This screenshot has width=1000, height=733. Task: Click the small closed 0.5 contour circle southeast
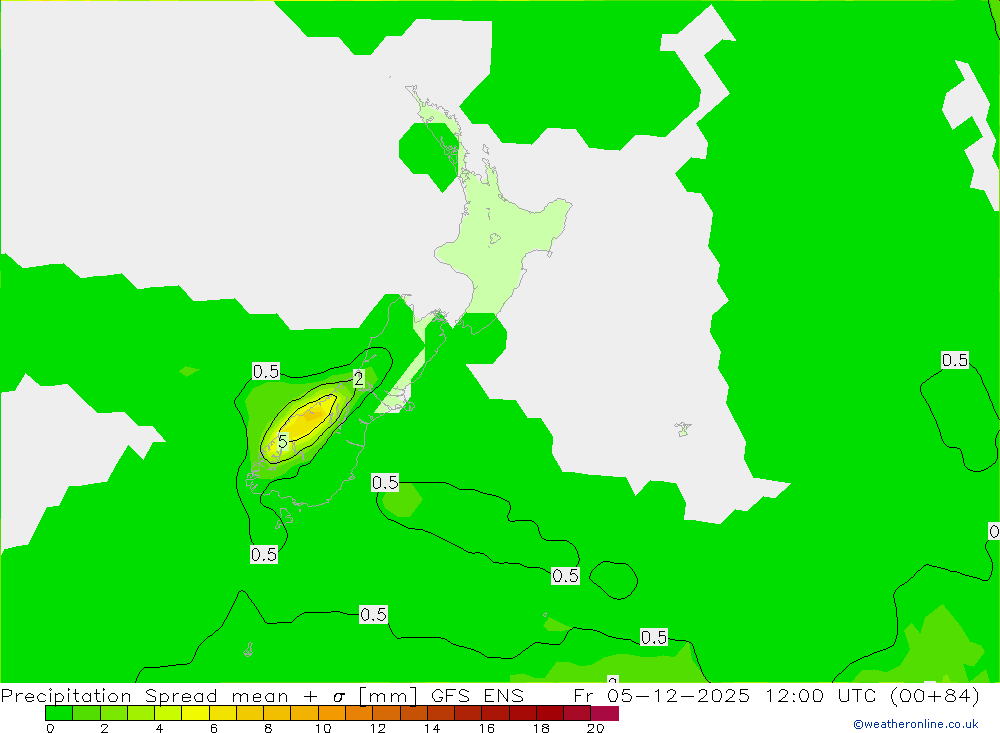click(614, 581)
